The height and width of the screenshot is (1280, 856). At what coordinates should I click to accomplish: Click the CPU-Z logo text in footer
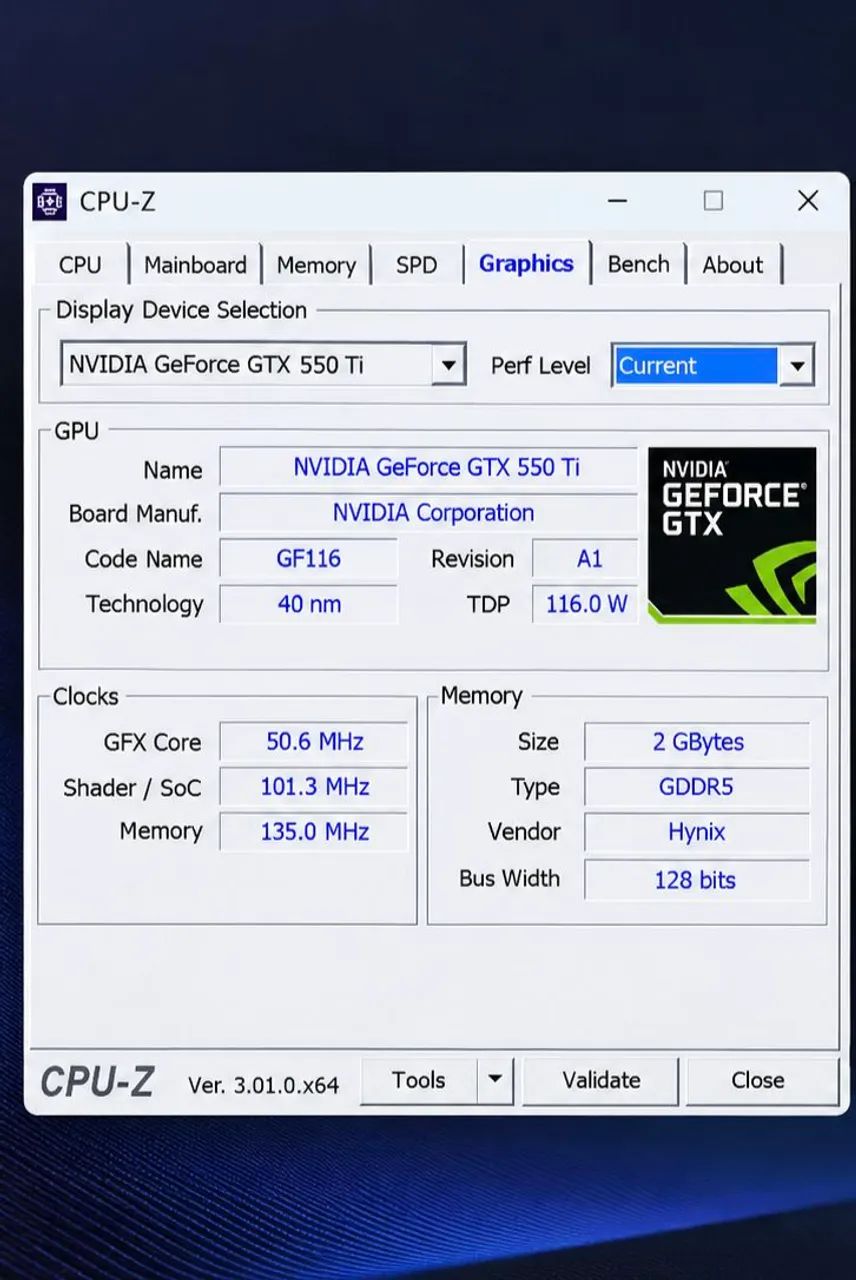point(97,1082)
